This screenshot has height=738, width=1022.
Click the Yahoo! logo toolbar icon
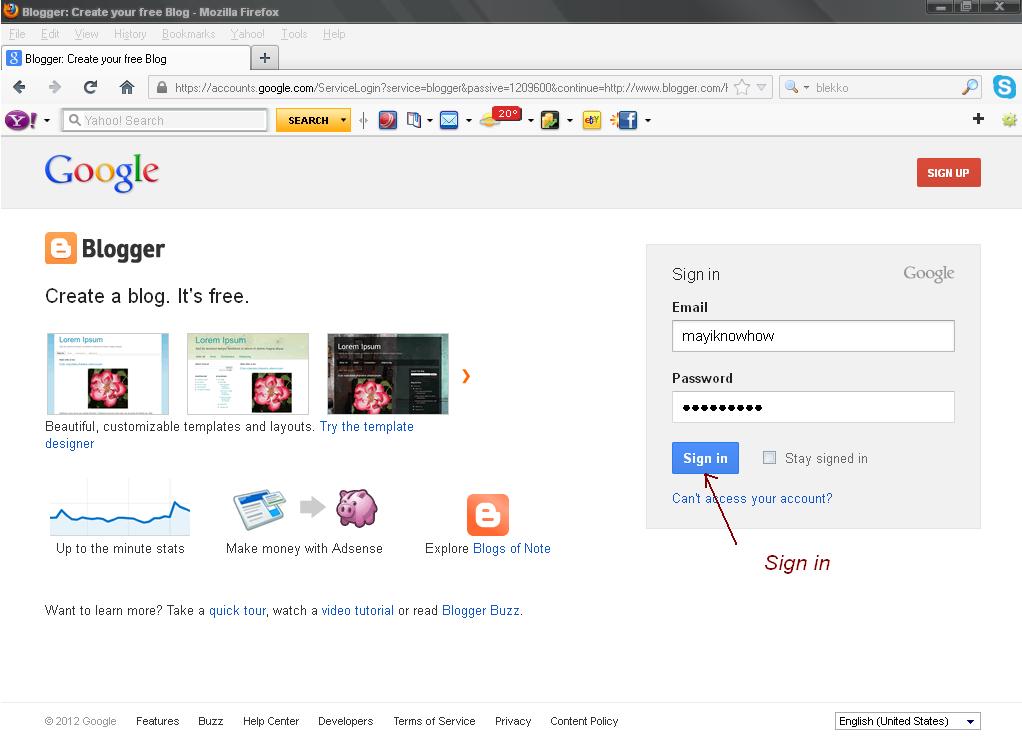tap(20, 120)
